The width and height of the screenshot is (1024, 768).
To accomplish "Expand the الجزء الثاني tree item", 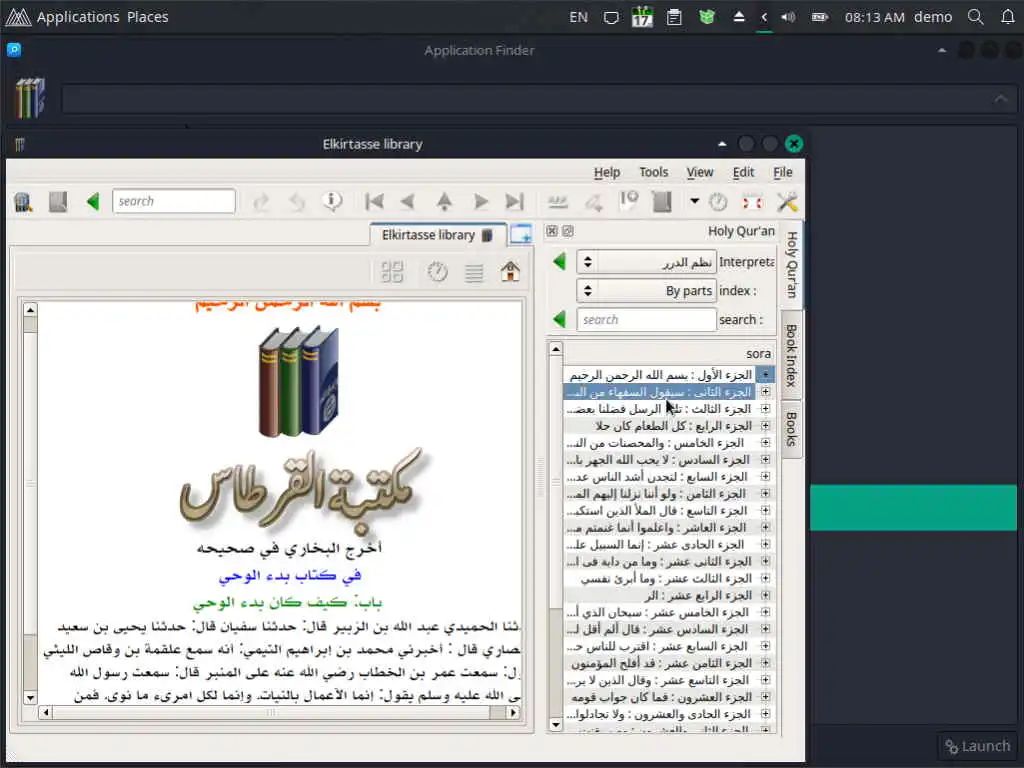I will 765,392.
